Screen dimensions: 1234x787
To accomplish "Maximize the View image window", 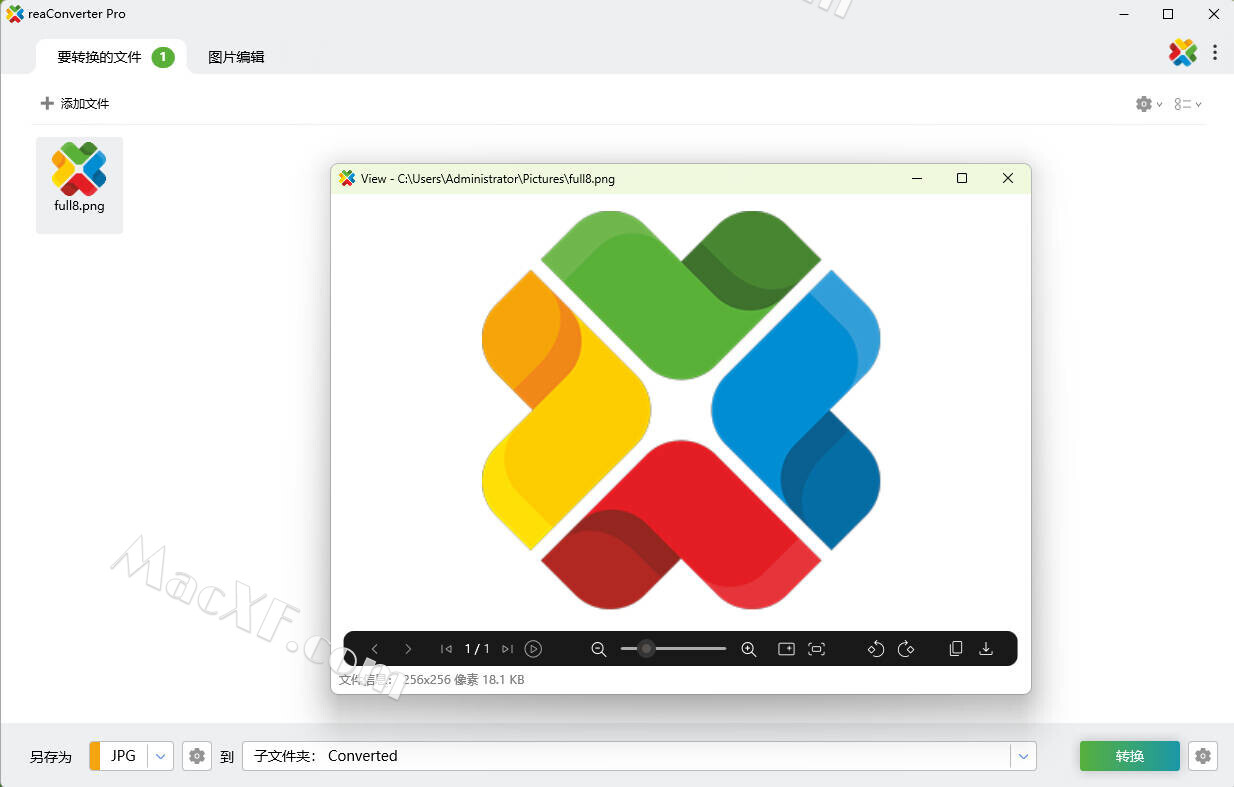I will [x=962, y=178].
